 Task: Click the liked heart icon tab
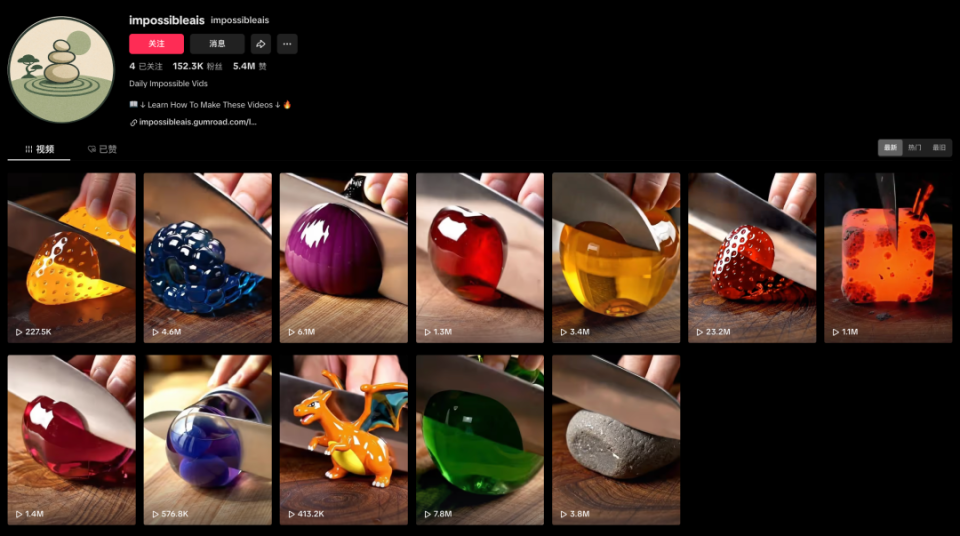tap(92, 149)
